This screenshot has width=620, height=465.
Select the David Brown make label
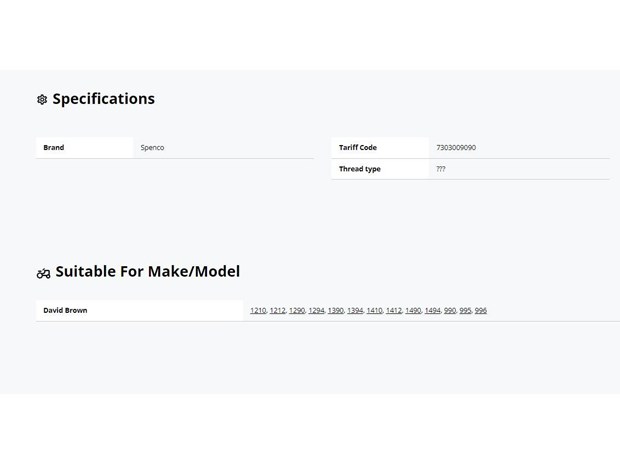[x=65, y=310]
